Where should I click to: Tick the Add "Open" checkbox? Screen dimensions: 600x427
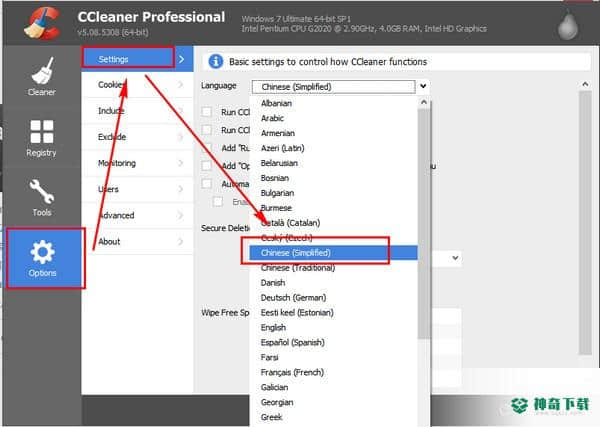tap(207, 166)
